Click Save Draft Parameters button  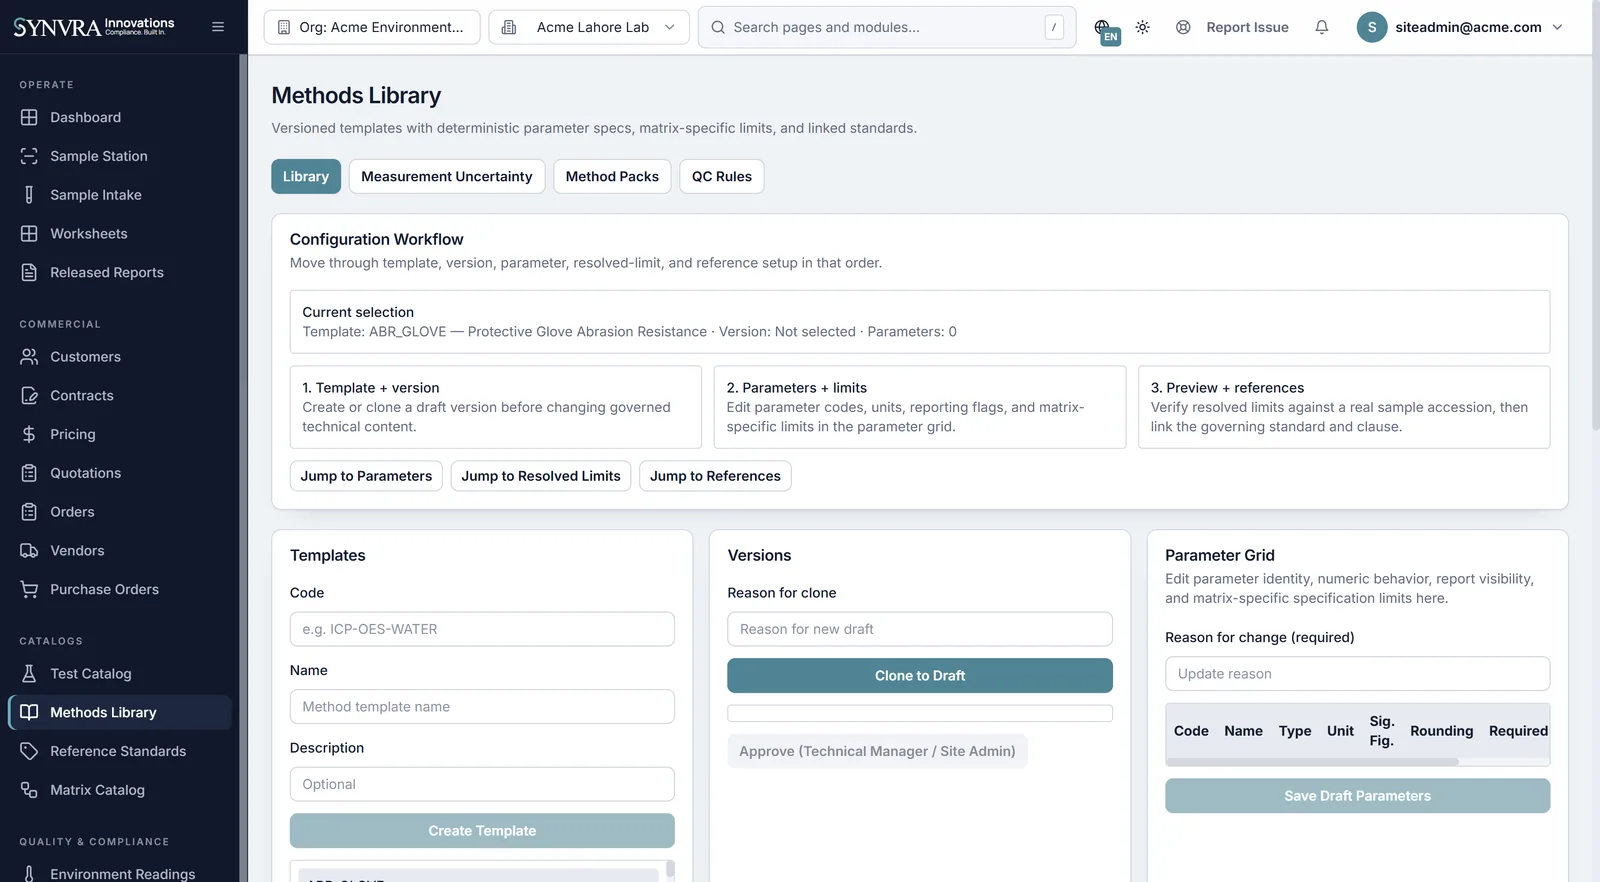click(1357, 796)
